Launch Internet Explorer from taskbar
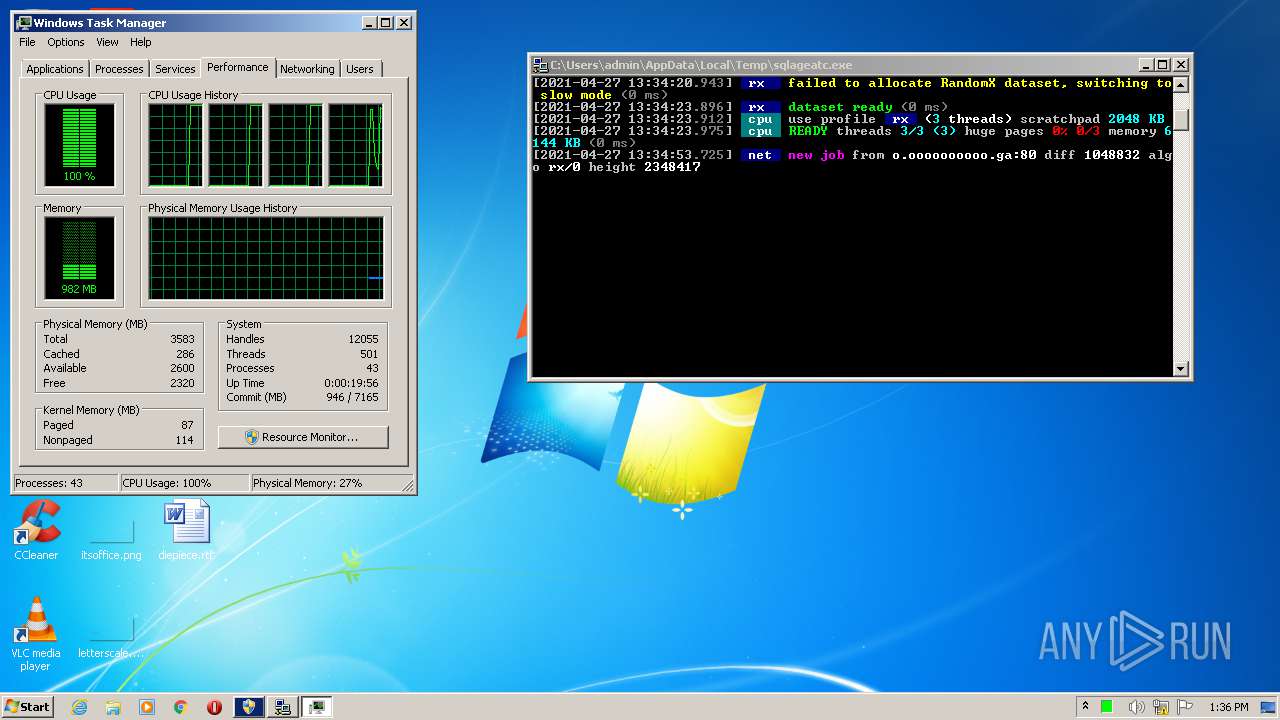This screenshot has height=720, width=1280. 79,707
